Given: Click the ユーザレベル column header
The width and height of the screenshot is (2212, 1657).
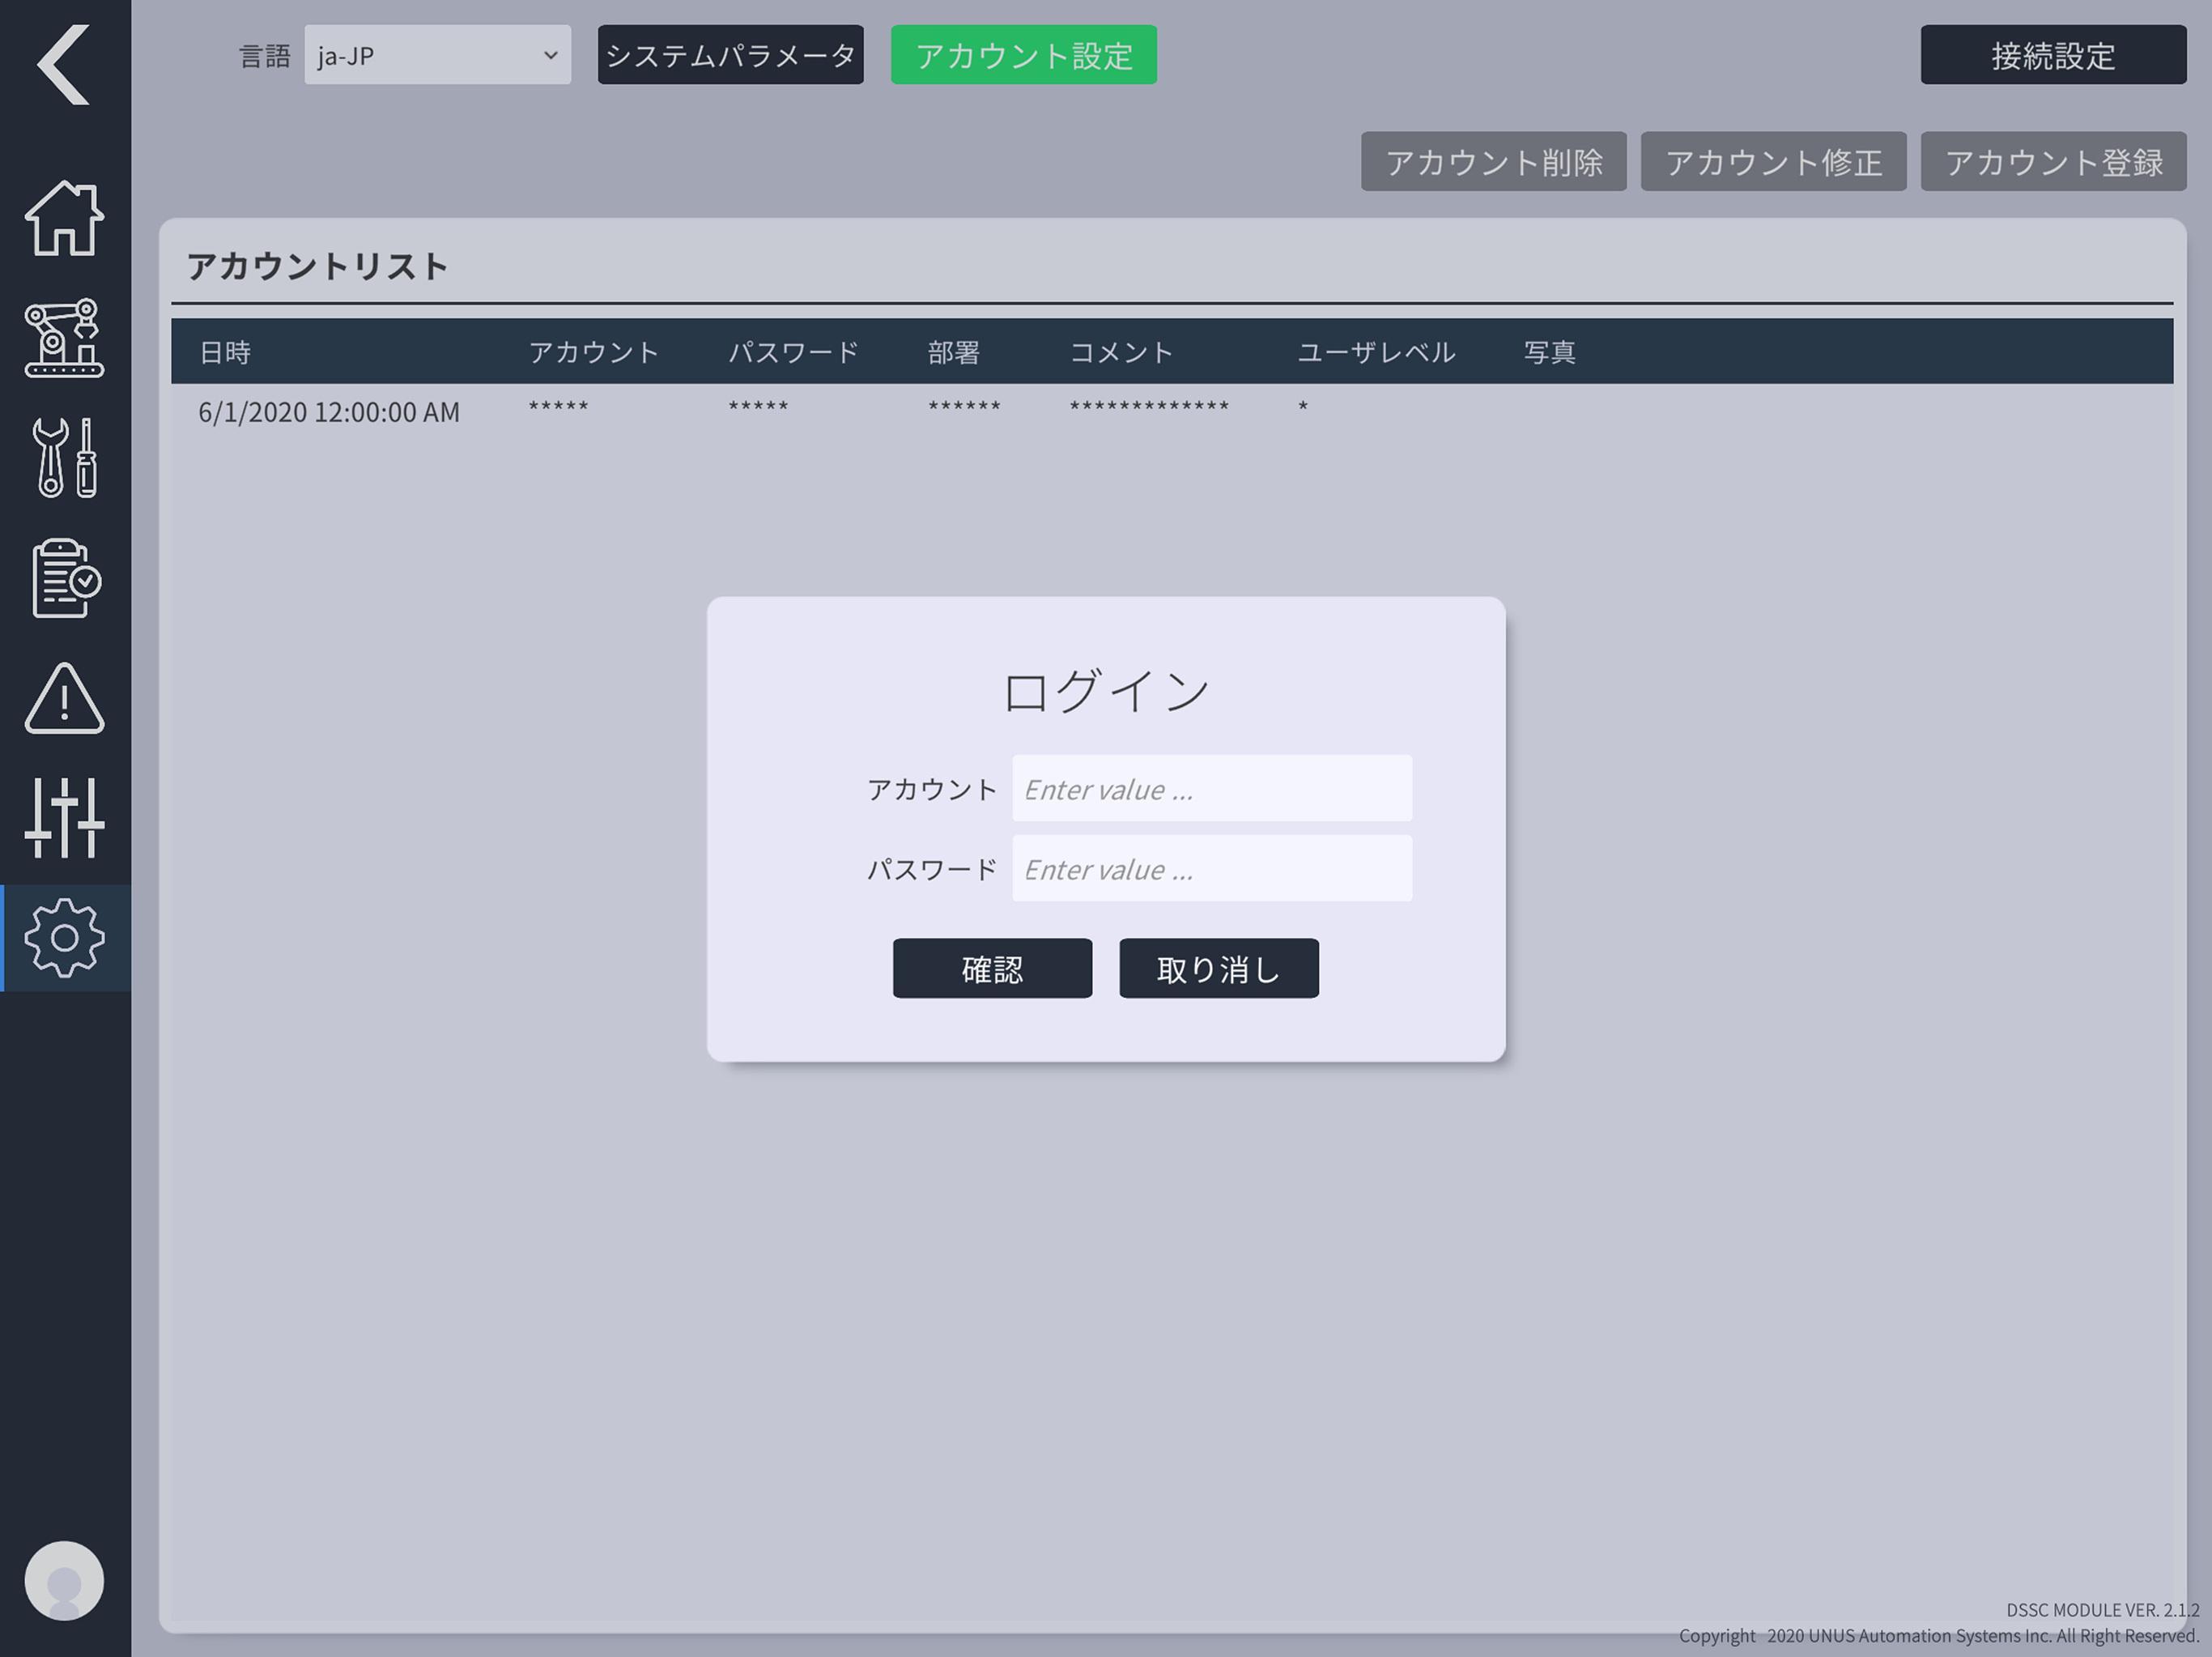Looking at the screenshot, I should coord(1376,352).
